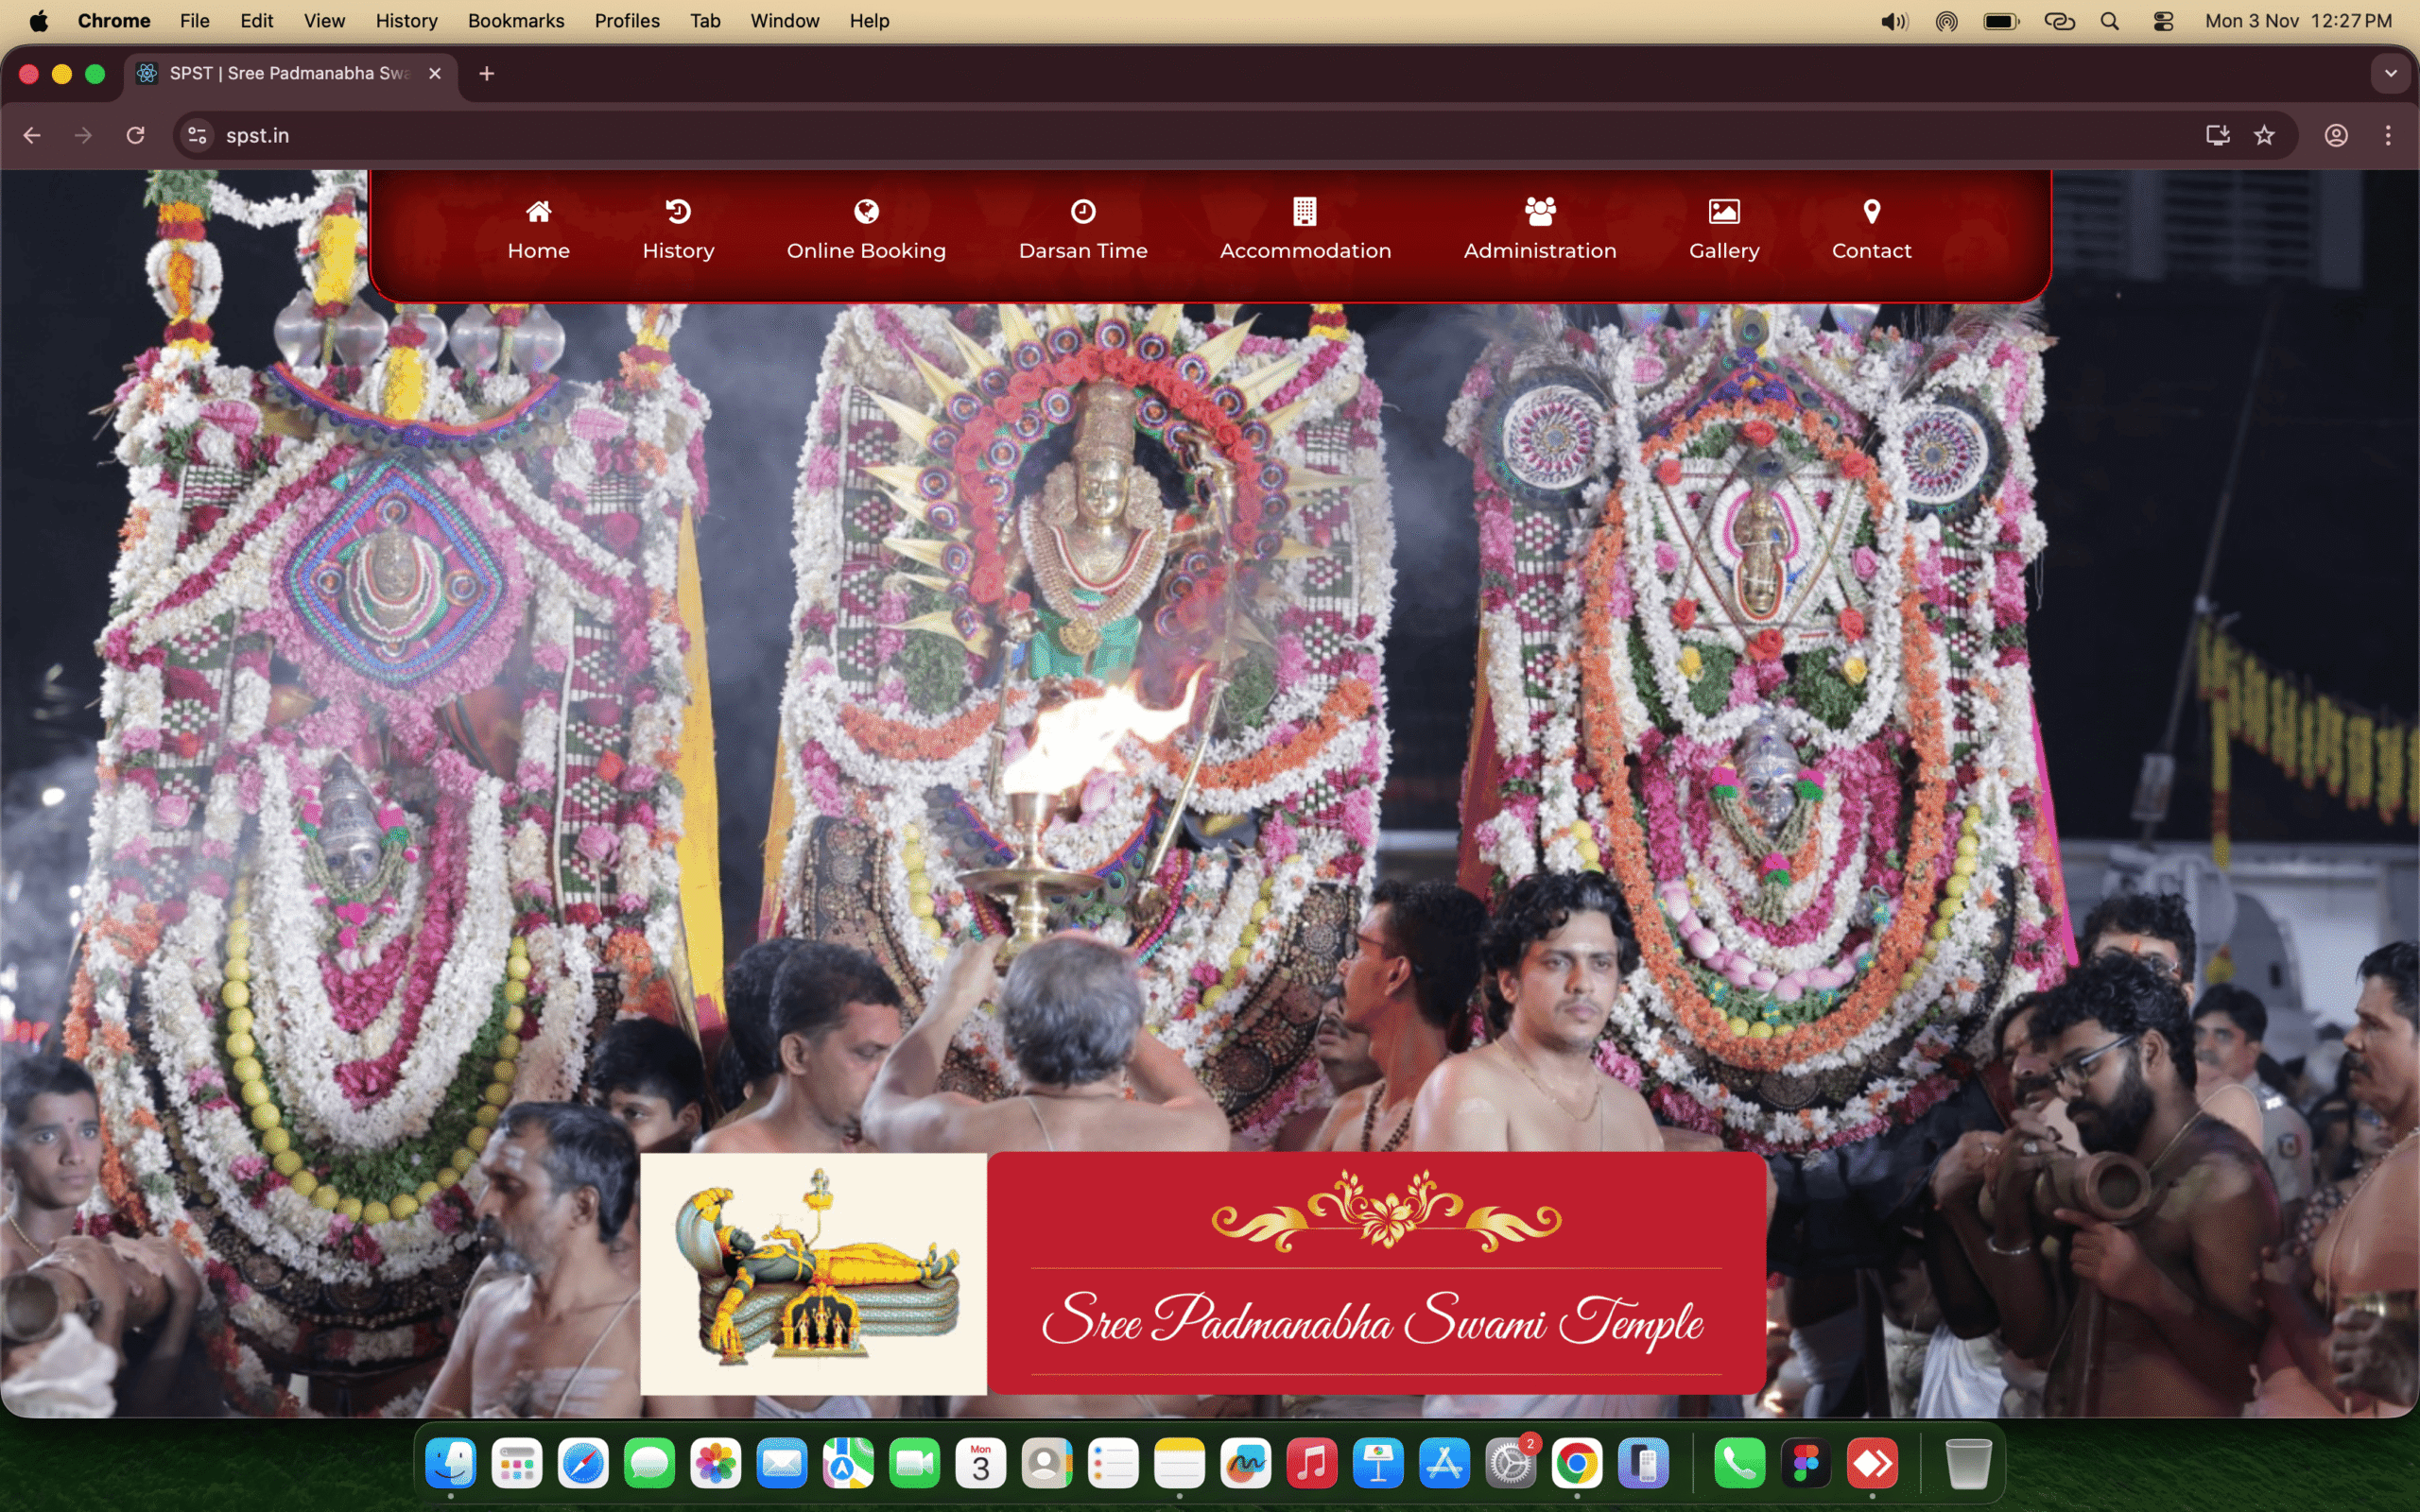Image resolution: width=2420 pixels, height=1512 pixels.
Task: Click the Online Booking globe icon
Action: coord(866,211)
